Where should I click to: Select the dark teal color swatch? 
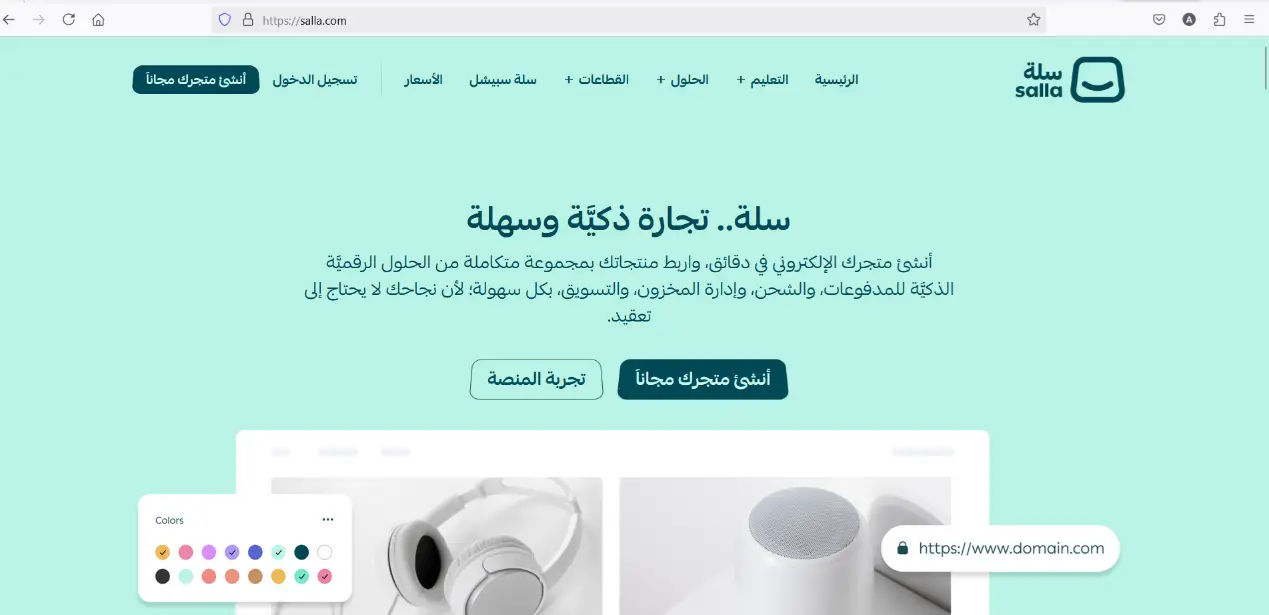point(301,552)
